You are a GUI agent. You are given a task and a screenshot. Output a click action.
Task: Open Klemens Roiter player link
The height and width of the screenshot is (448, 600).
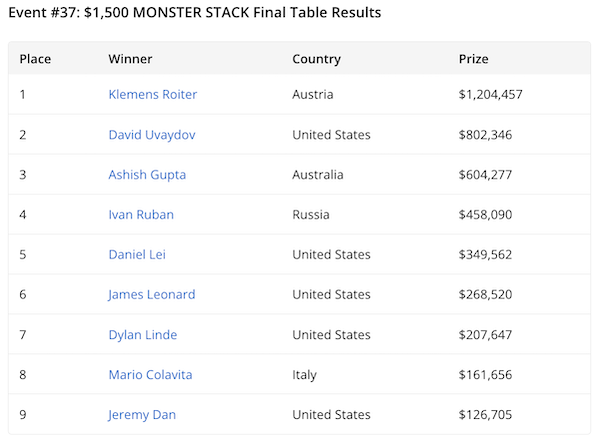pyautogui.click(x=152, y=94)
